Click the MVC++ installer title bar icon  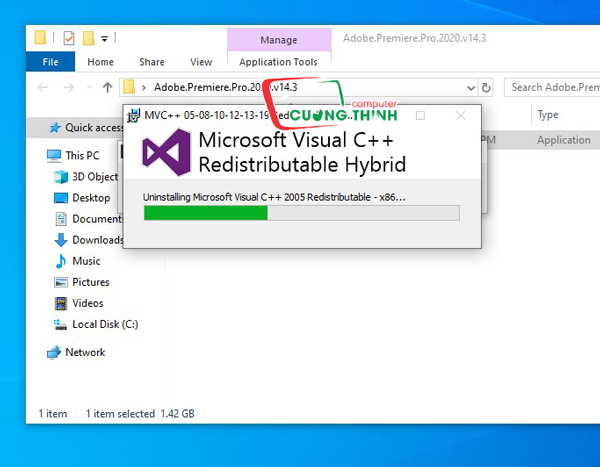134,115
